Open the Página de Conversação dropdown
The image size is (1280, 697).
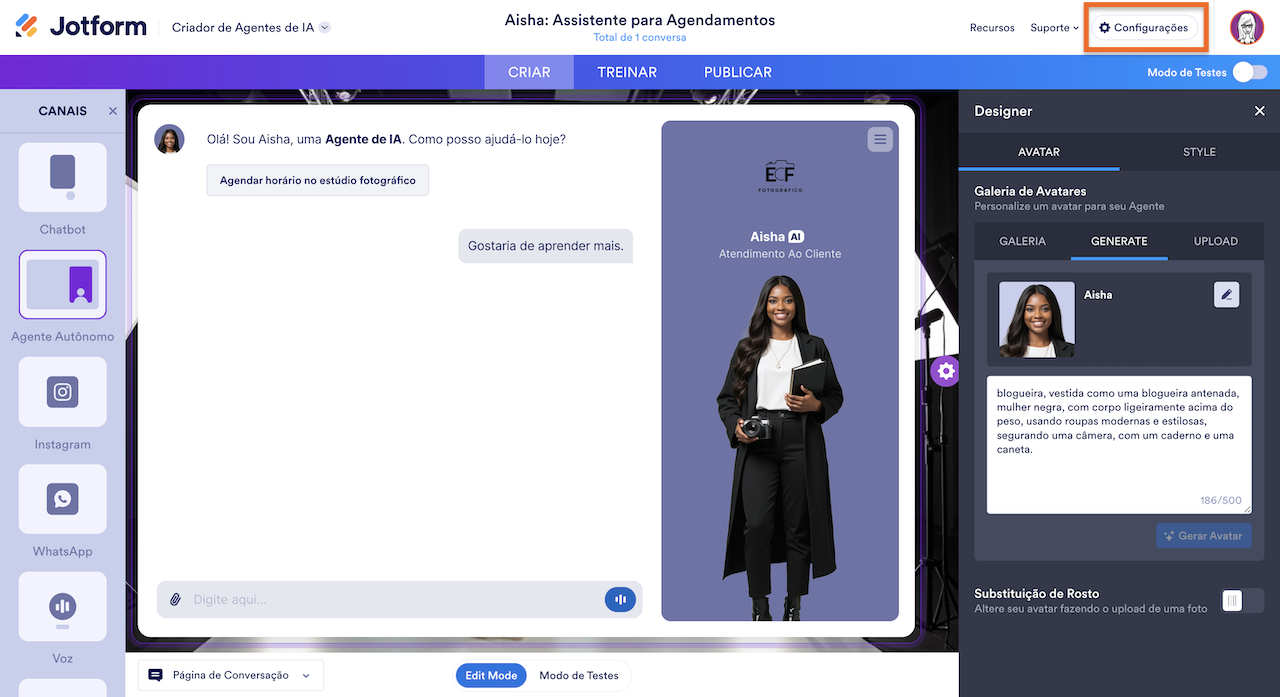coord(231,675)
